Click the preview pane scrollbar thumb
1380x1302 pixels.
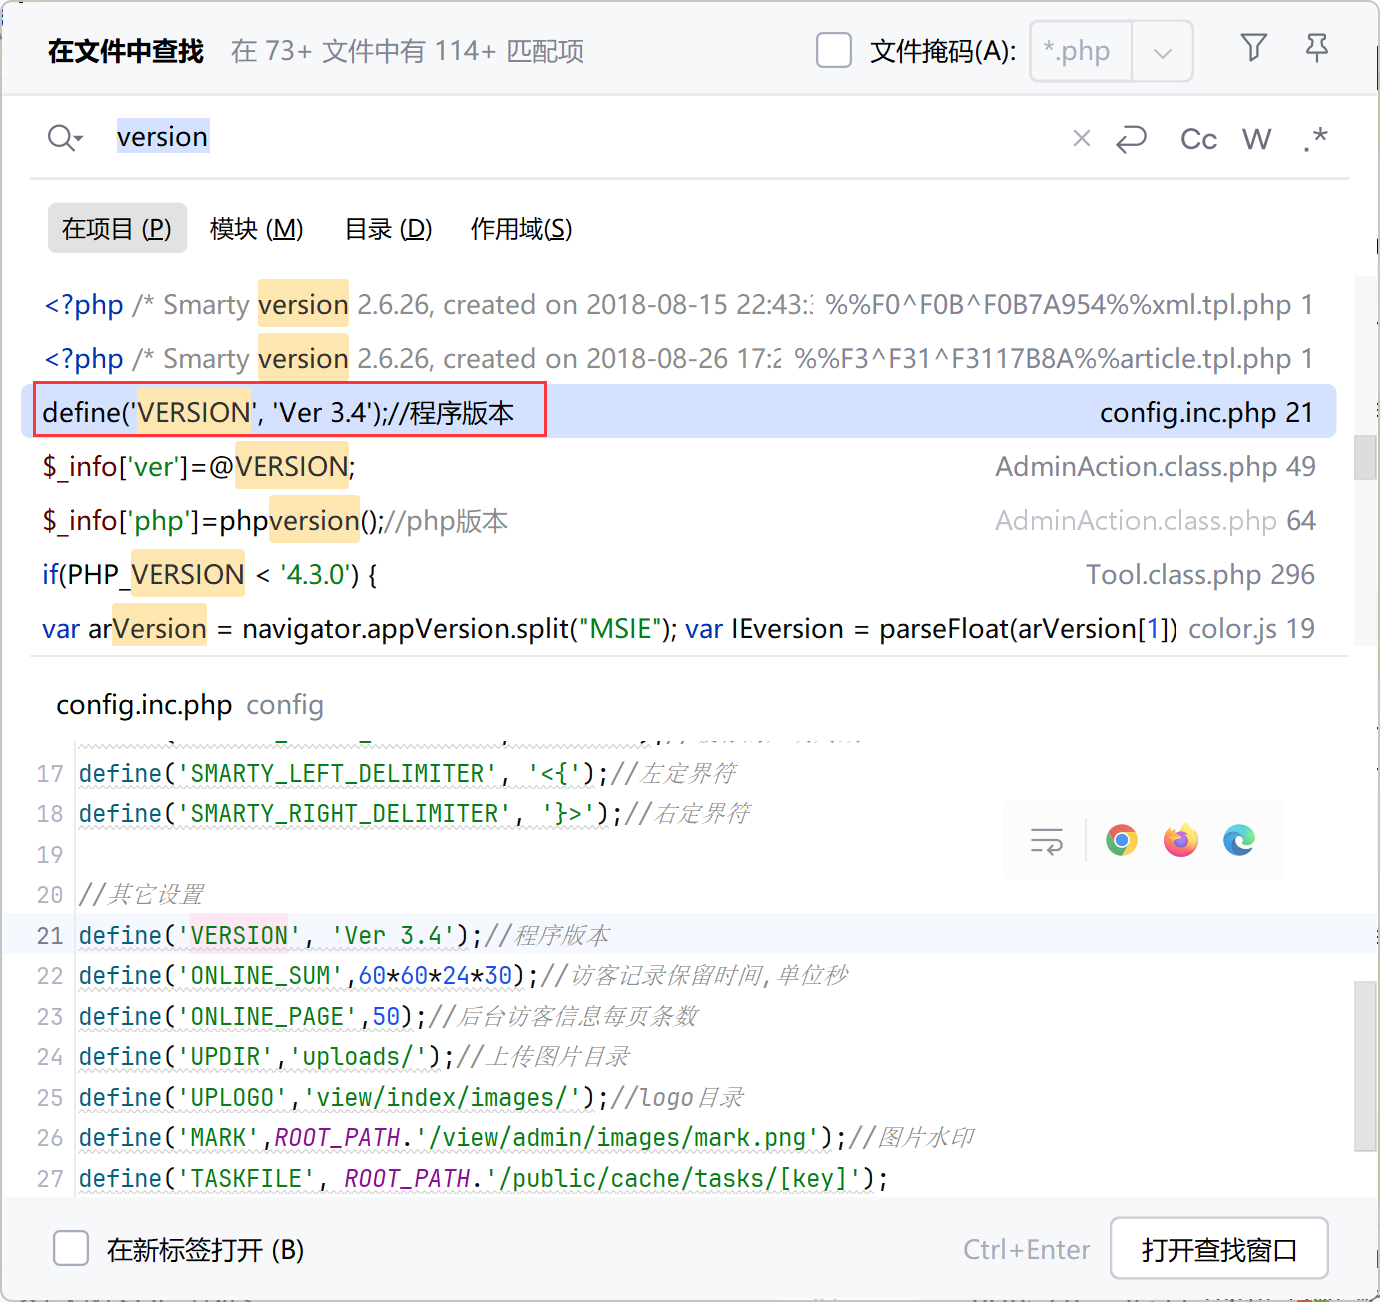[1365, 1066]
